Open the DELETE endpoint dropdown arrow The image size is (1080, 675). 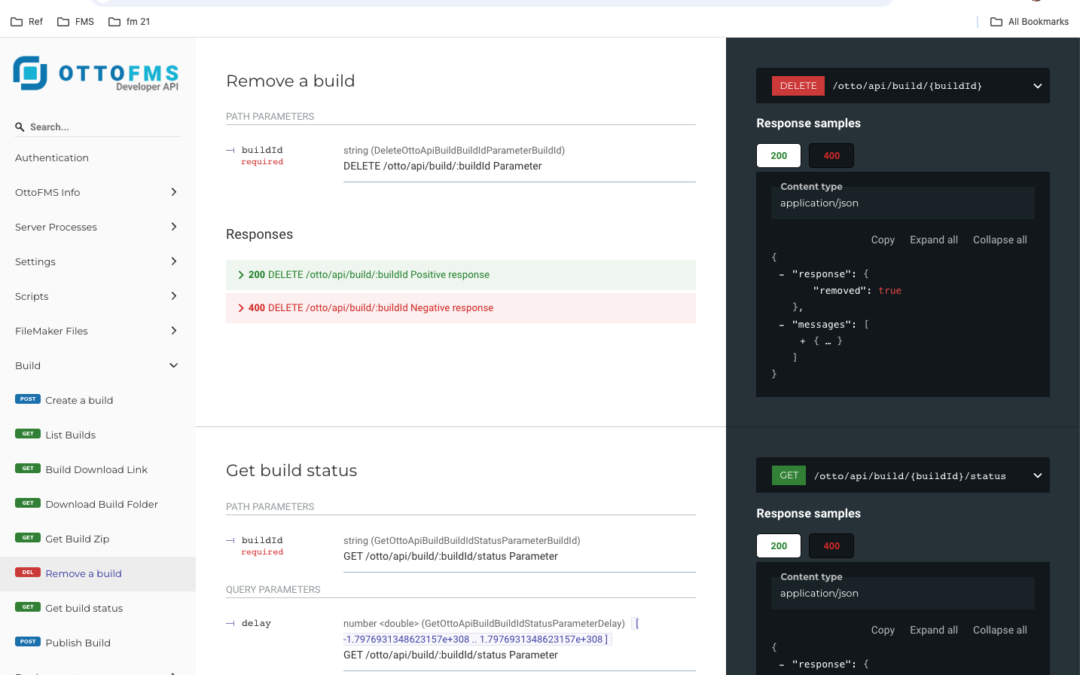(1037, 86)
